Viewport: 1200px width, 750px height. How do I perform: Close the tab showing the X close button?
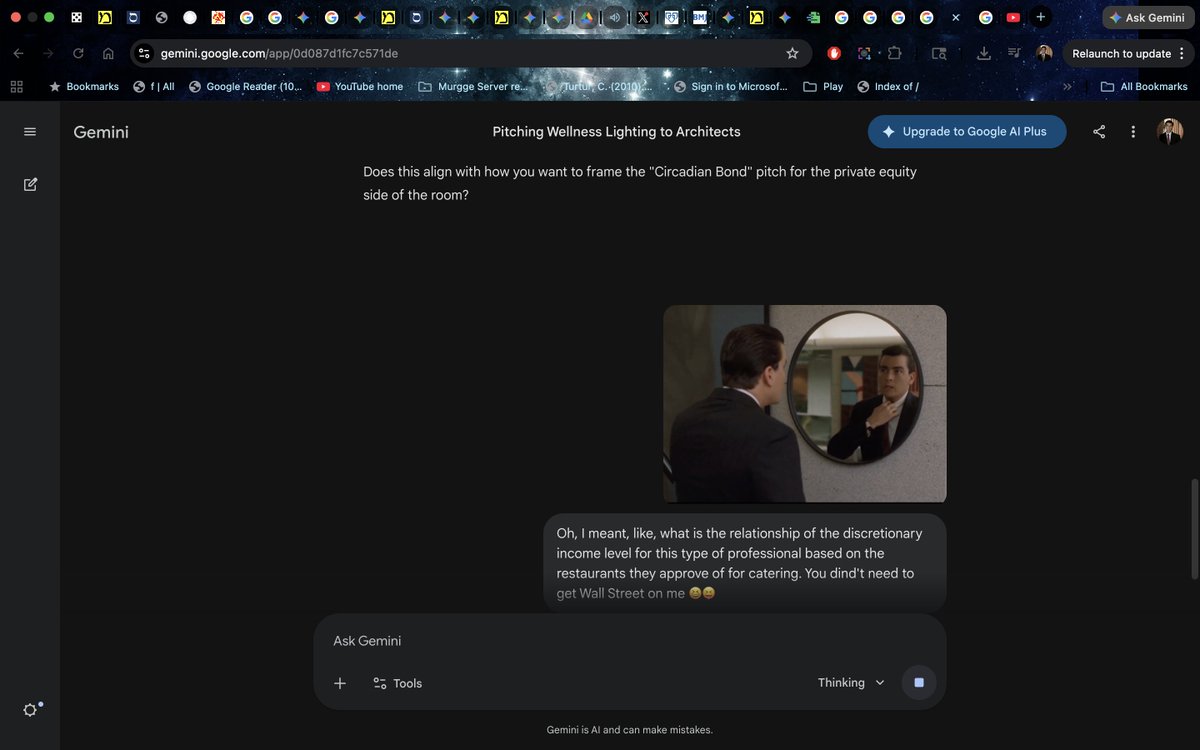[x=956, y=17]
